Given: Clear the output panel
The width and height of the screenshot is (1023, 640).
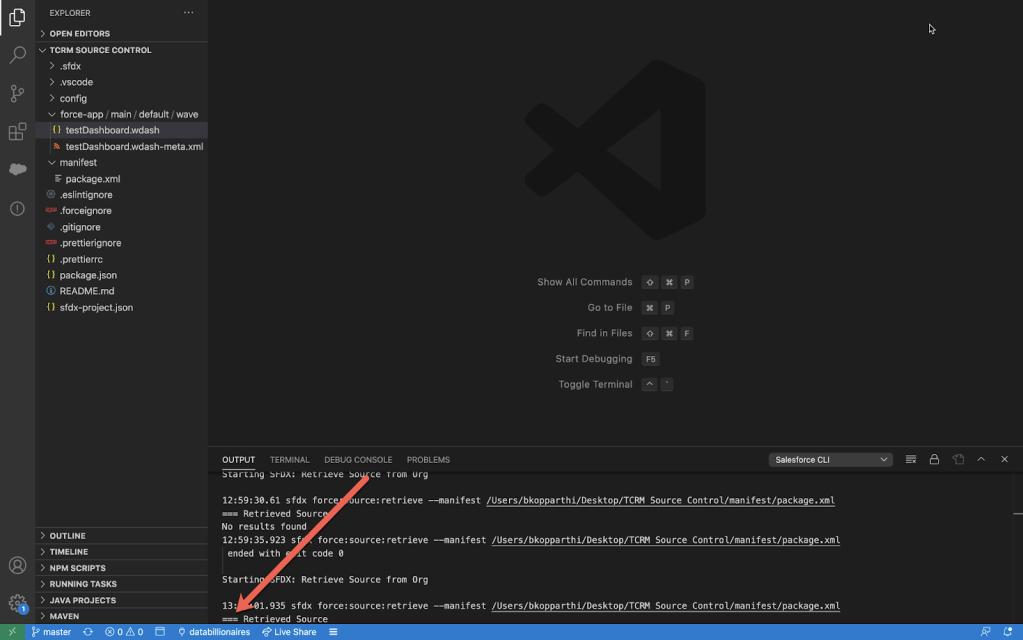Looking at the screenshot, I should click(x=911, y=460).
